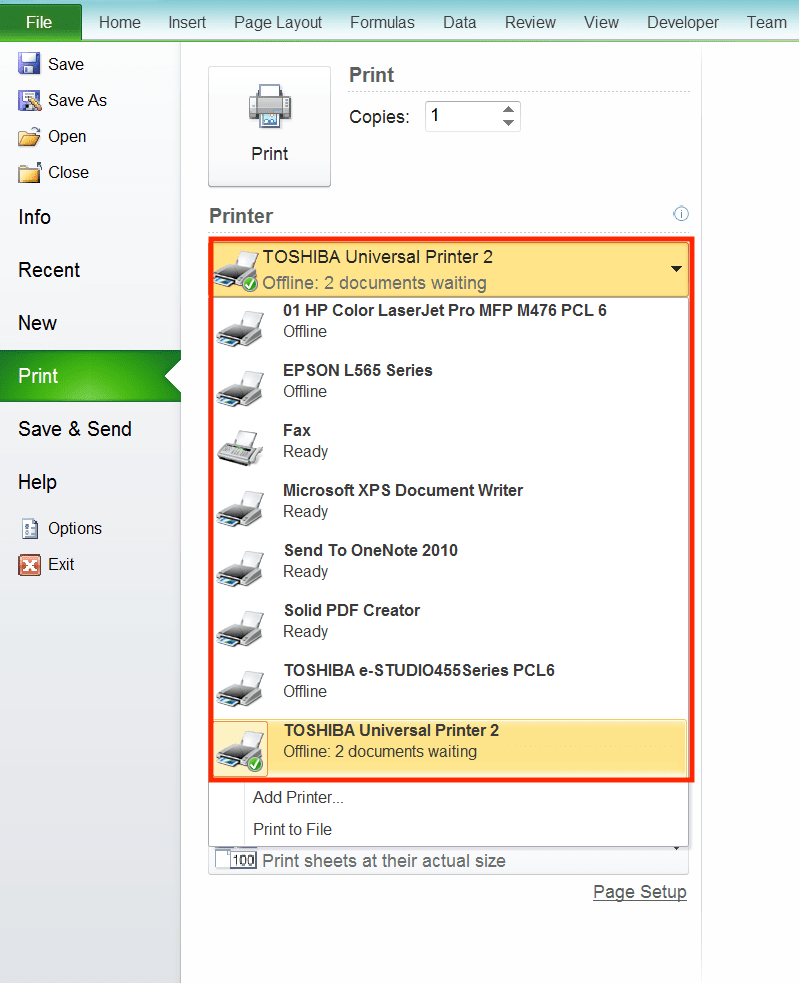Viewport: 799px width, 983px height.
Task: Pick TOSHIBA e-STUDIO455Series PCL6 printer
Action: coord(450,688)
